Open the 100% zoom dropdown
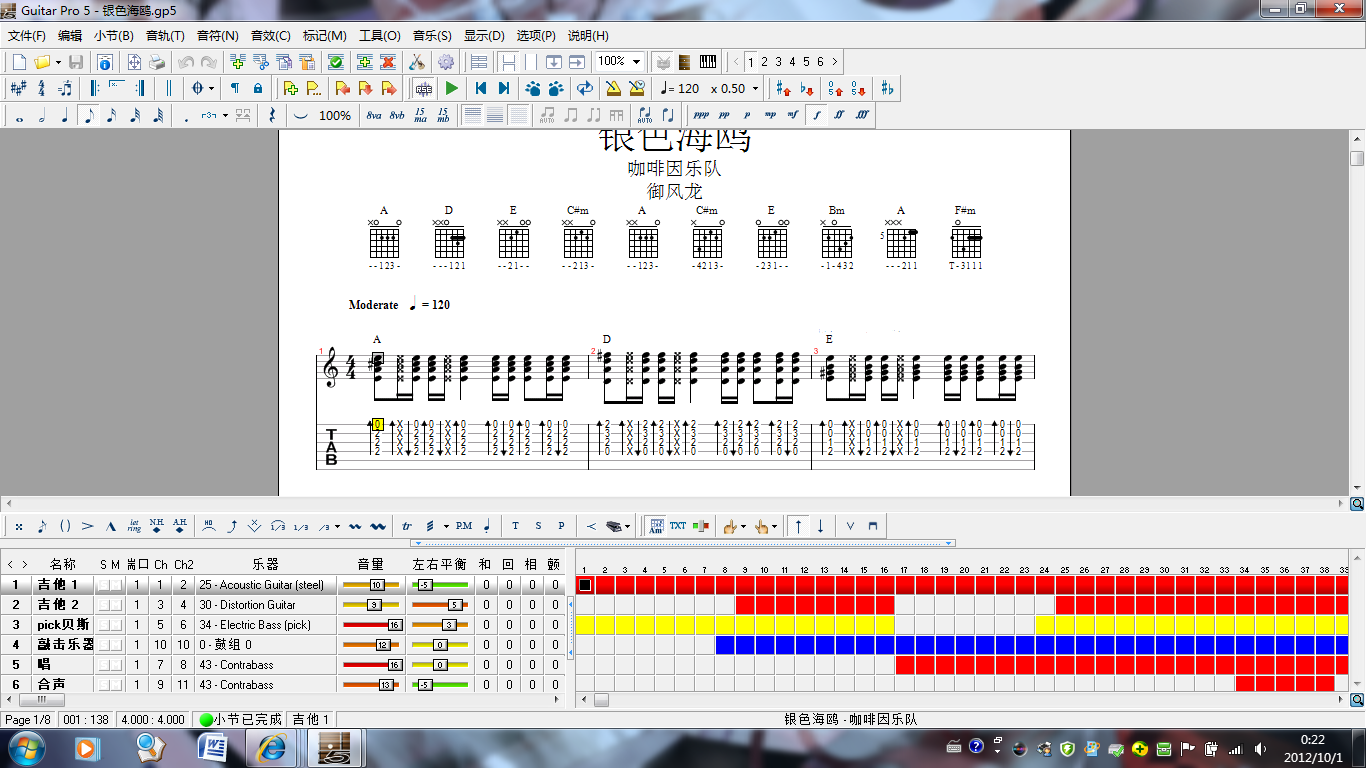Screen dimensions: 1366x768 (636, 62)
